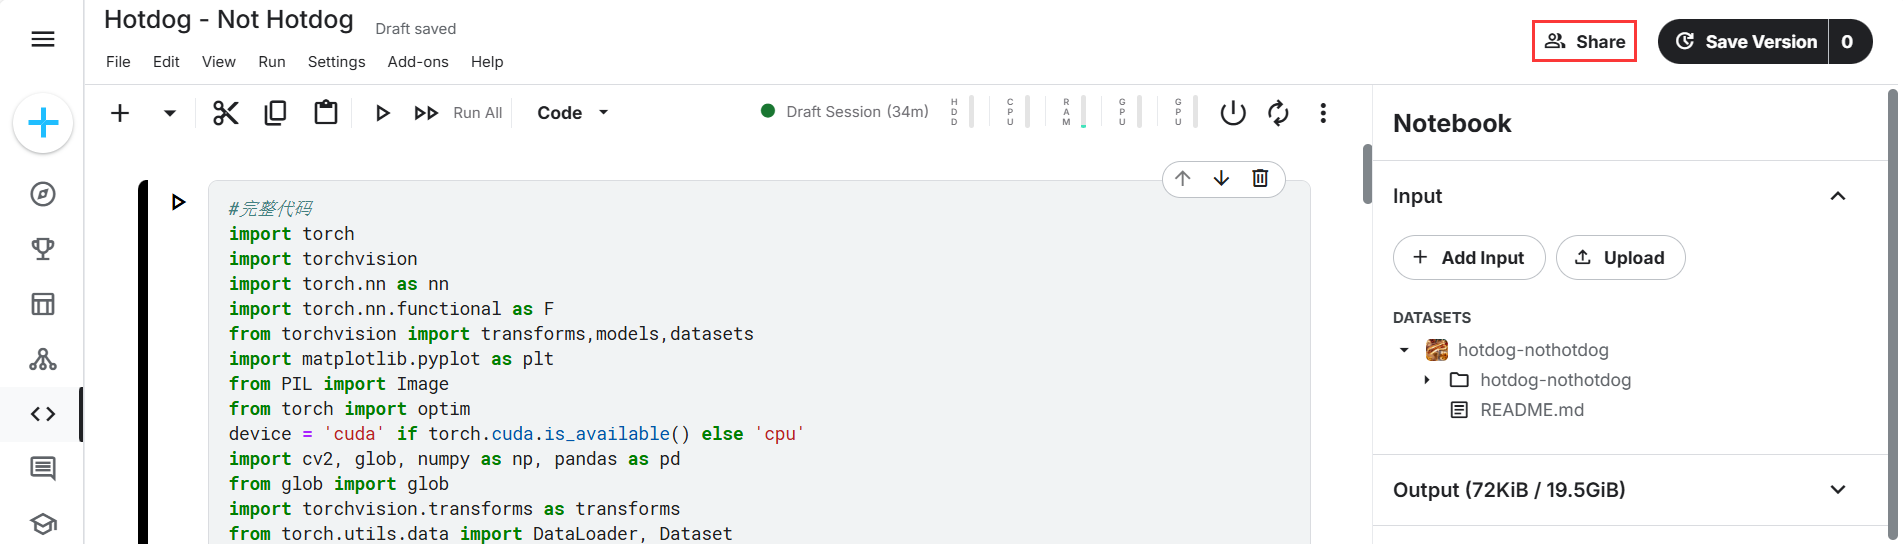1903x544 pixels.
Task: Open the add cell dropdown arrow
Action: pyautogui.click(x=170, y=113)
